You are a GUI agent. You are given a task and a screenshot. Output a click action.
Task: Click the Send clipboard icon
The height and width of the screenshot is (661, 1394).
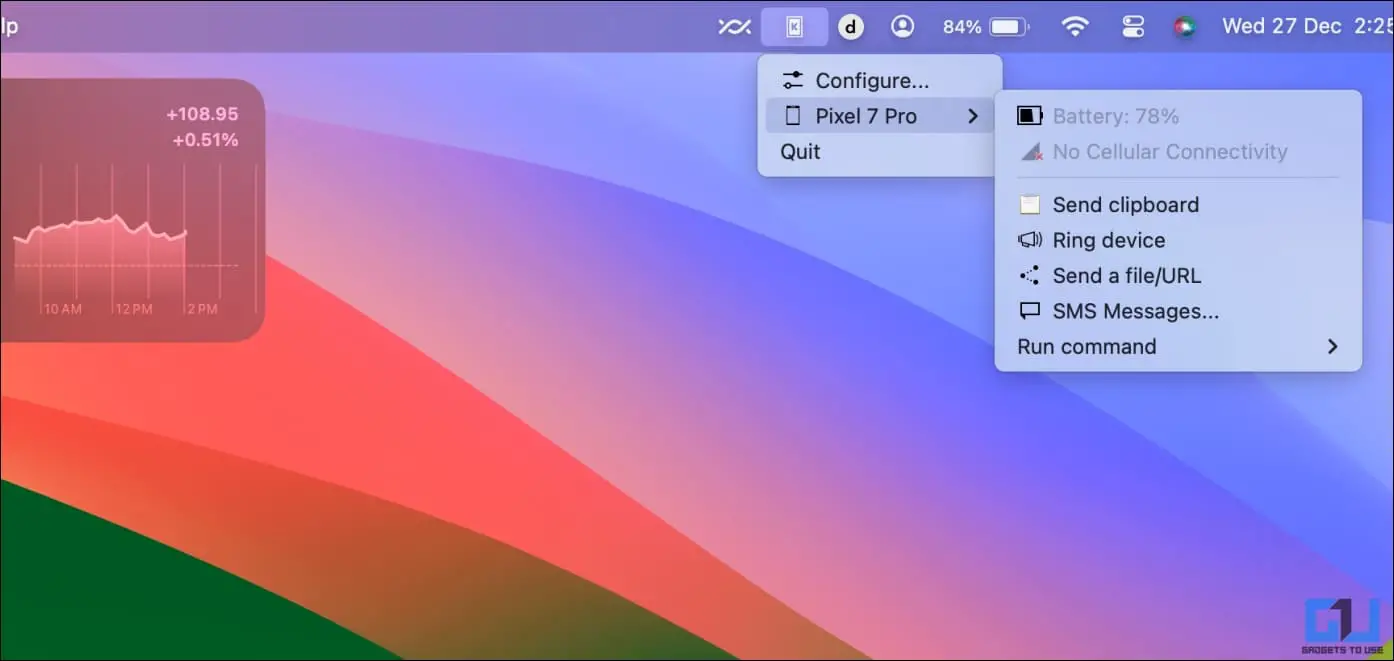tap(1030, 205)
